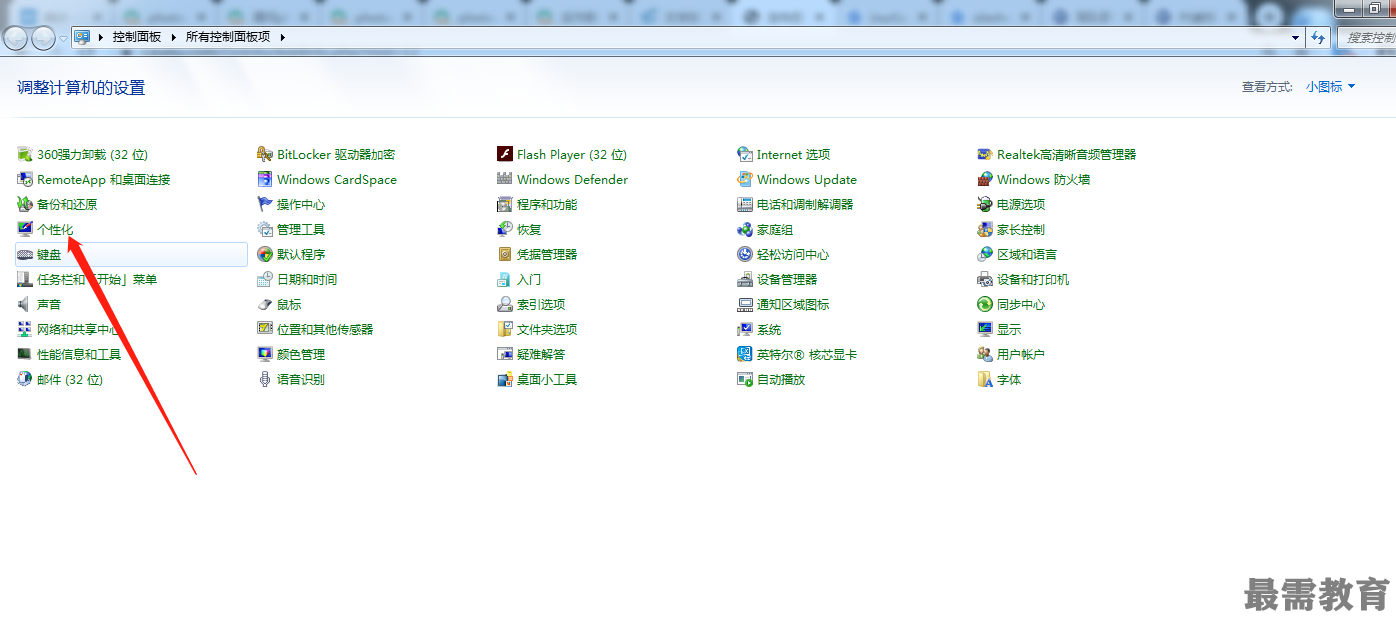The width and height of the screenshot is (1396, 634).
Task: Open the 自动播放 link
Action: tap(781, 379)
